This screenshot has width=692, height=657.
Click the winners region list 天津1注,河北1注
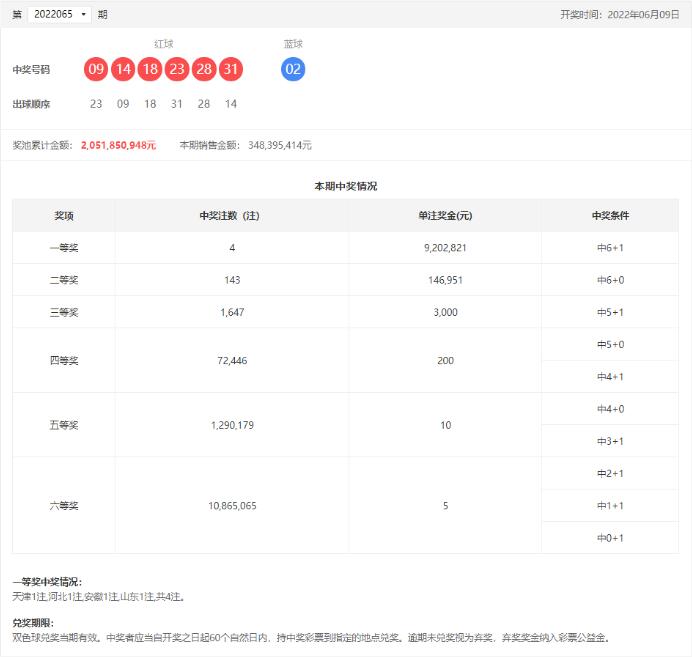[x=98, y=597]
